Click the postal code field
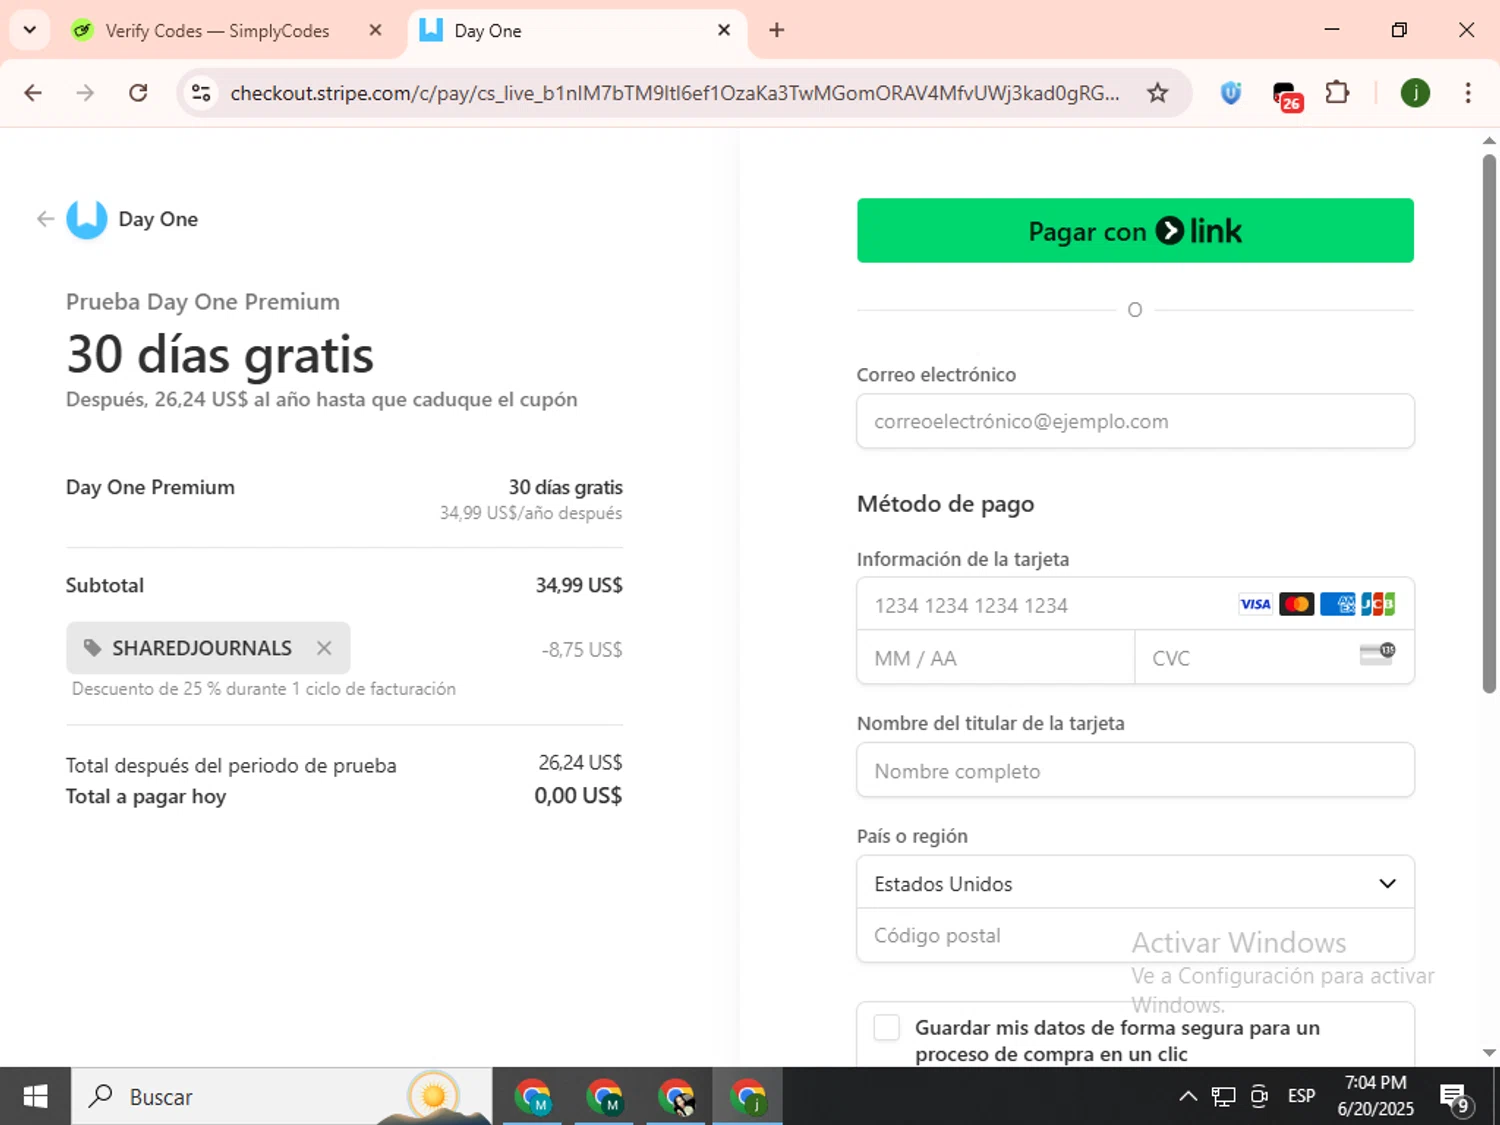1500x1125 pixels. [x=1135, y=936]
